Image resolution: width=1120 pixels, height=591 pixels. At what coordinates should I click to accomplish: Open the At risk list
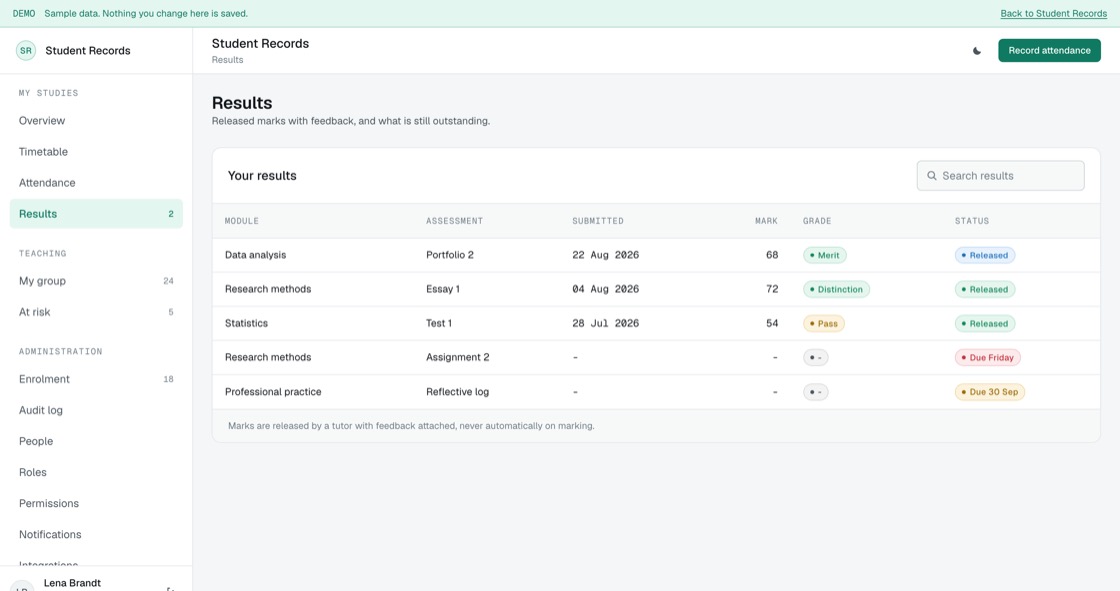pos(96,312)
